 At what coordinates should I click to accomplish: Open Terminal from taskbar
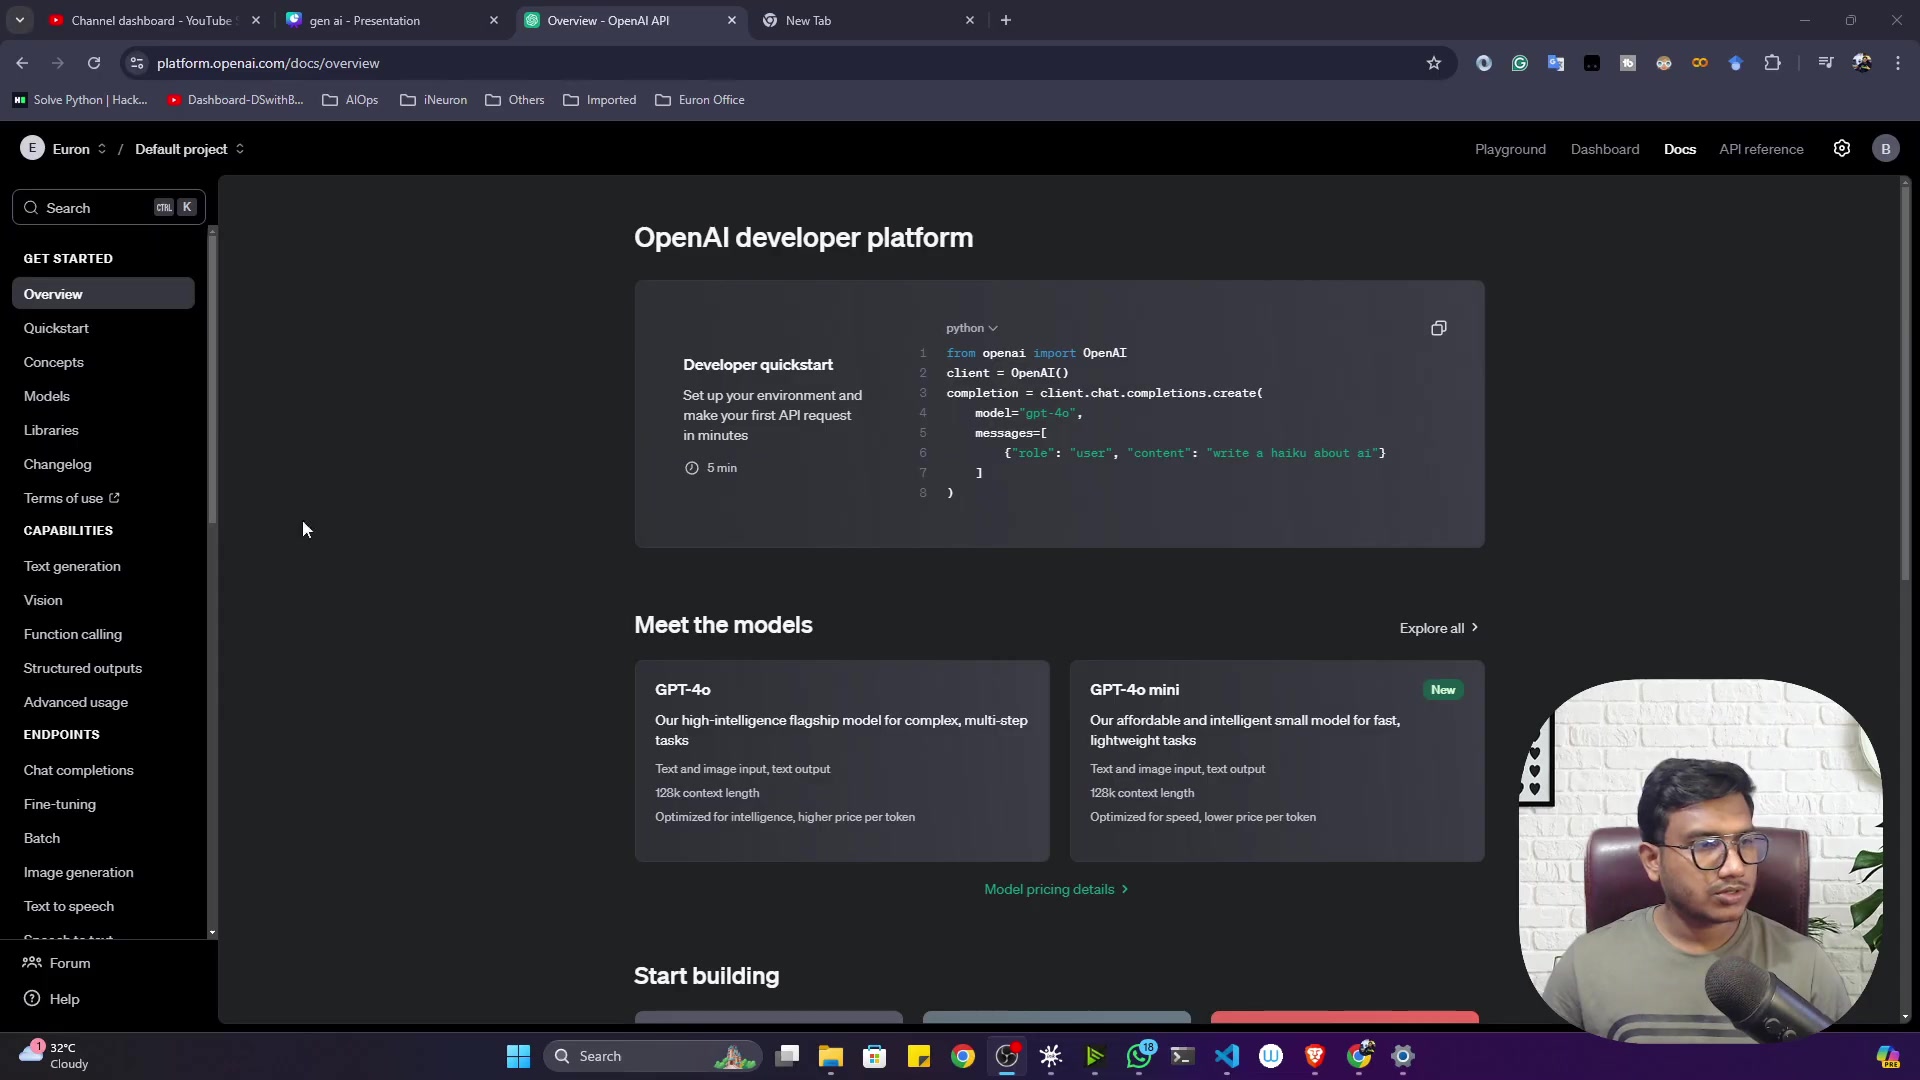pyautogui.click(x=1183, y=1056)
